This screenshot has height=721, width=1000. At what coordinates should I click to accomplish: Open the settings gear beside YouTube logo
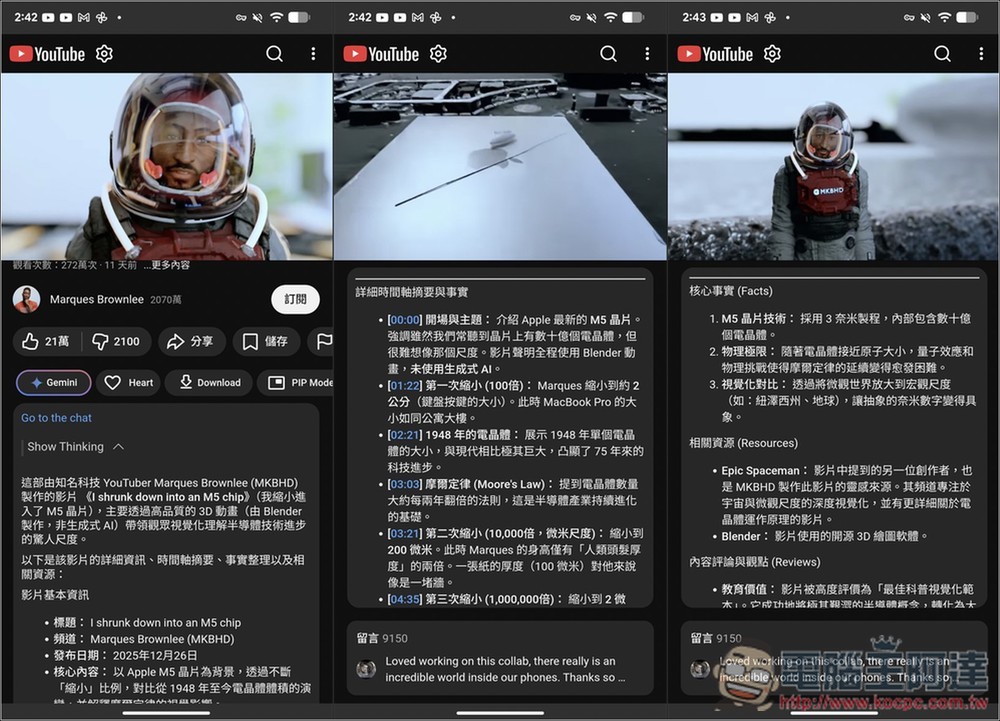(x=104, y=54)
